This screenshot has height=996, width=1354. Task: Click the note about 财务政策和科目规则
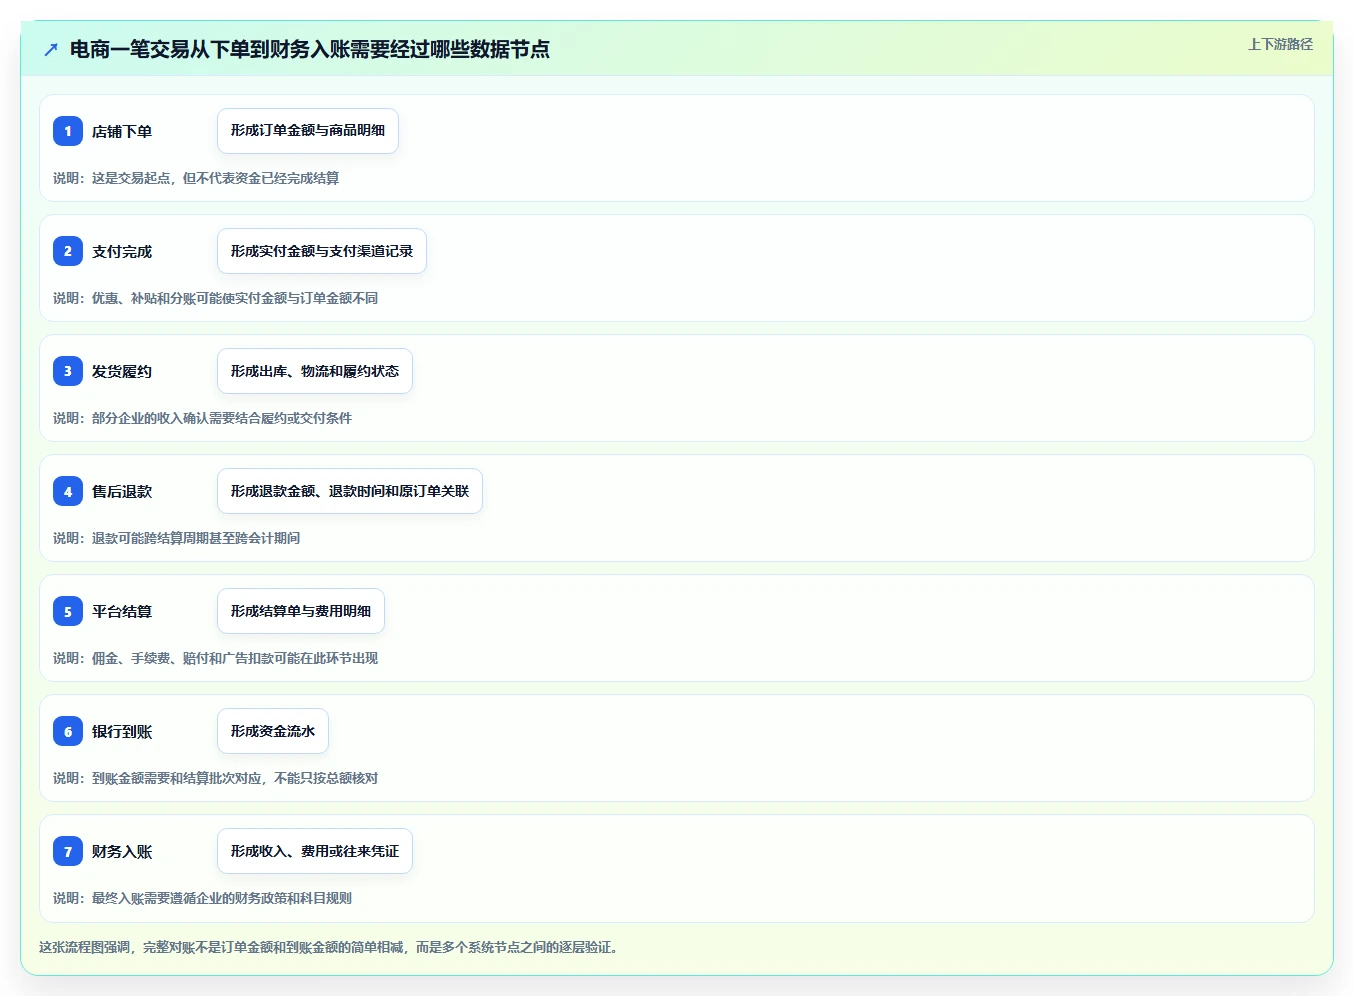click(203, 898)
